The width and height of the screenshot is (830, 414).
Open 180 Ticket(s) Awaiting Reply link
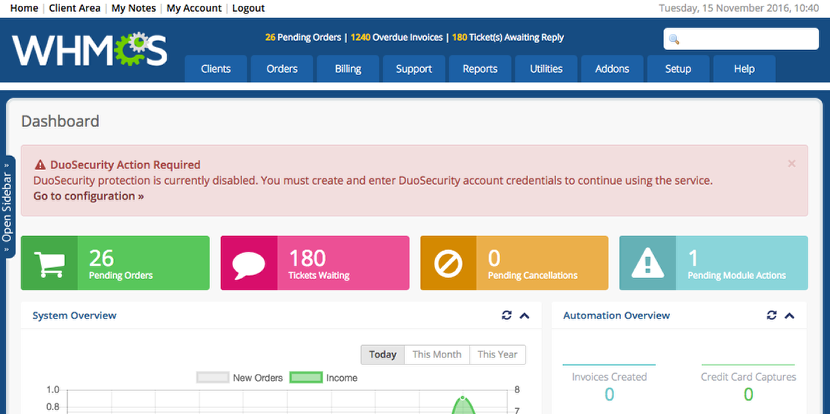tap(508, 38)
